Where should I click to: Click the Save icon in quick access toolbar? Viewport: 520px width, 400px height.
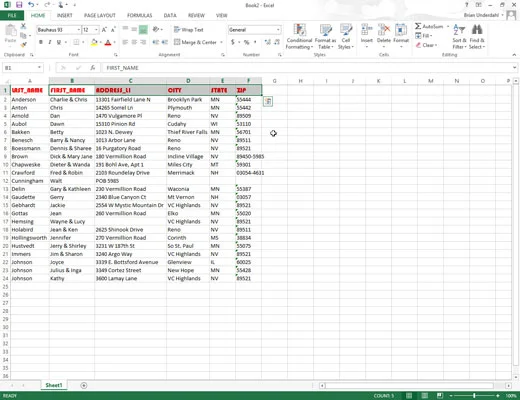click(x=19, y=5)
